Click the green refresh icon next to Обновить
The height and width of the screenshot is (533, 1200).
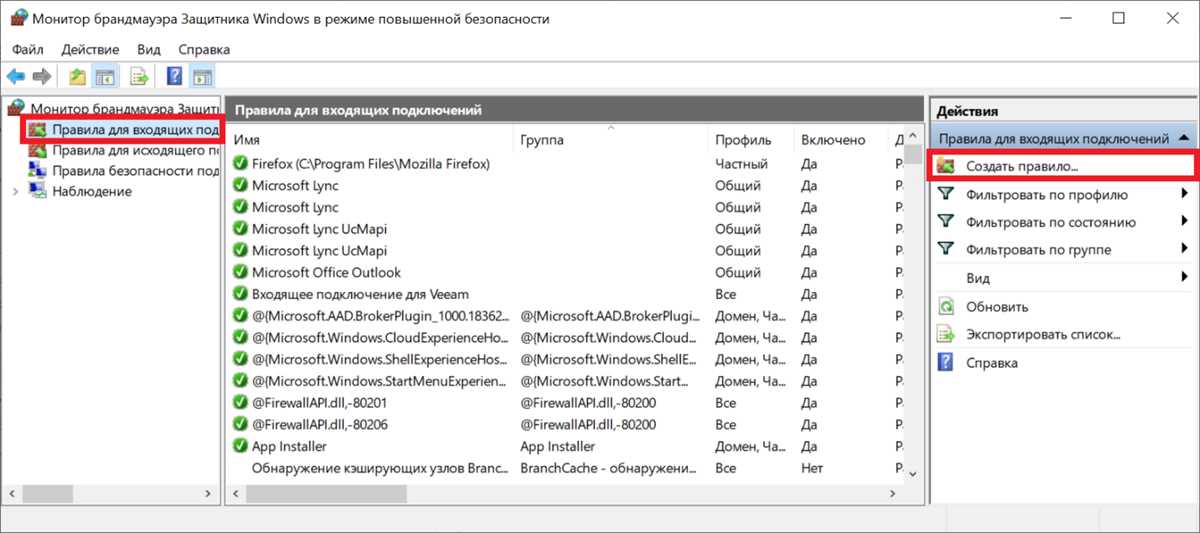click(945, 306)
